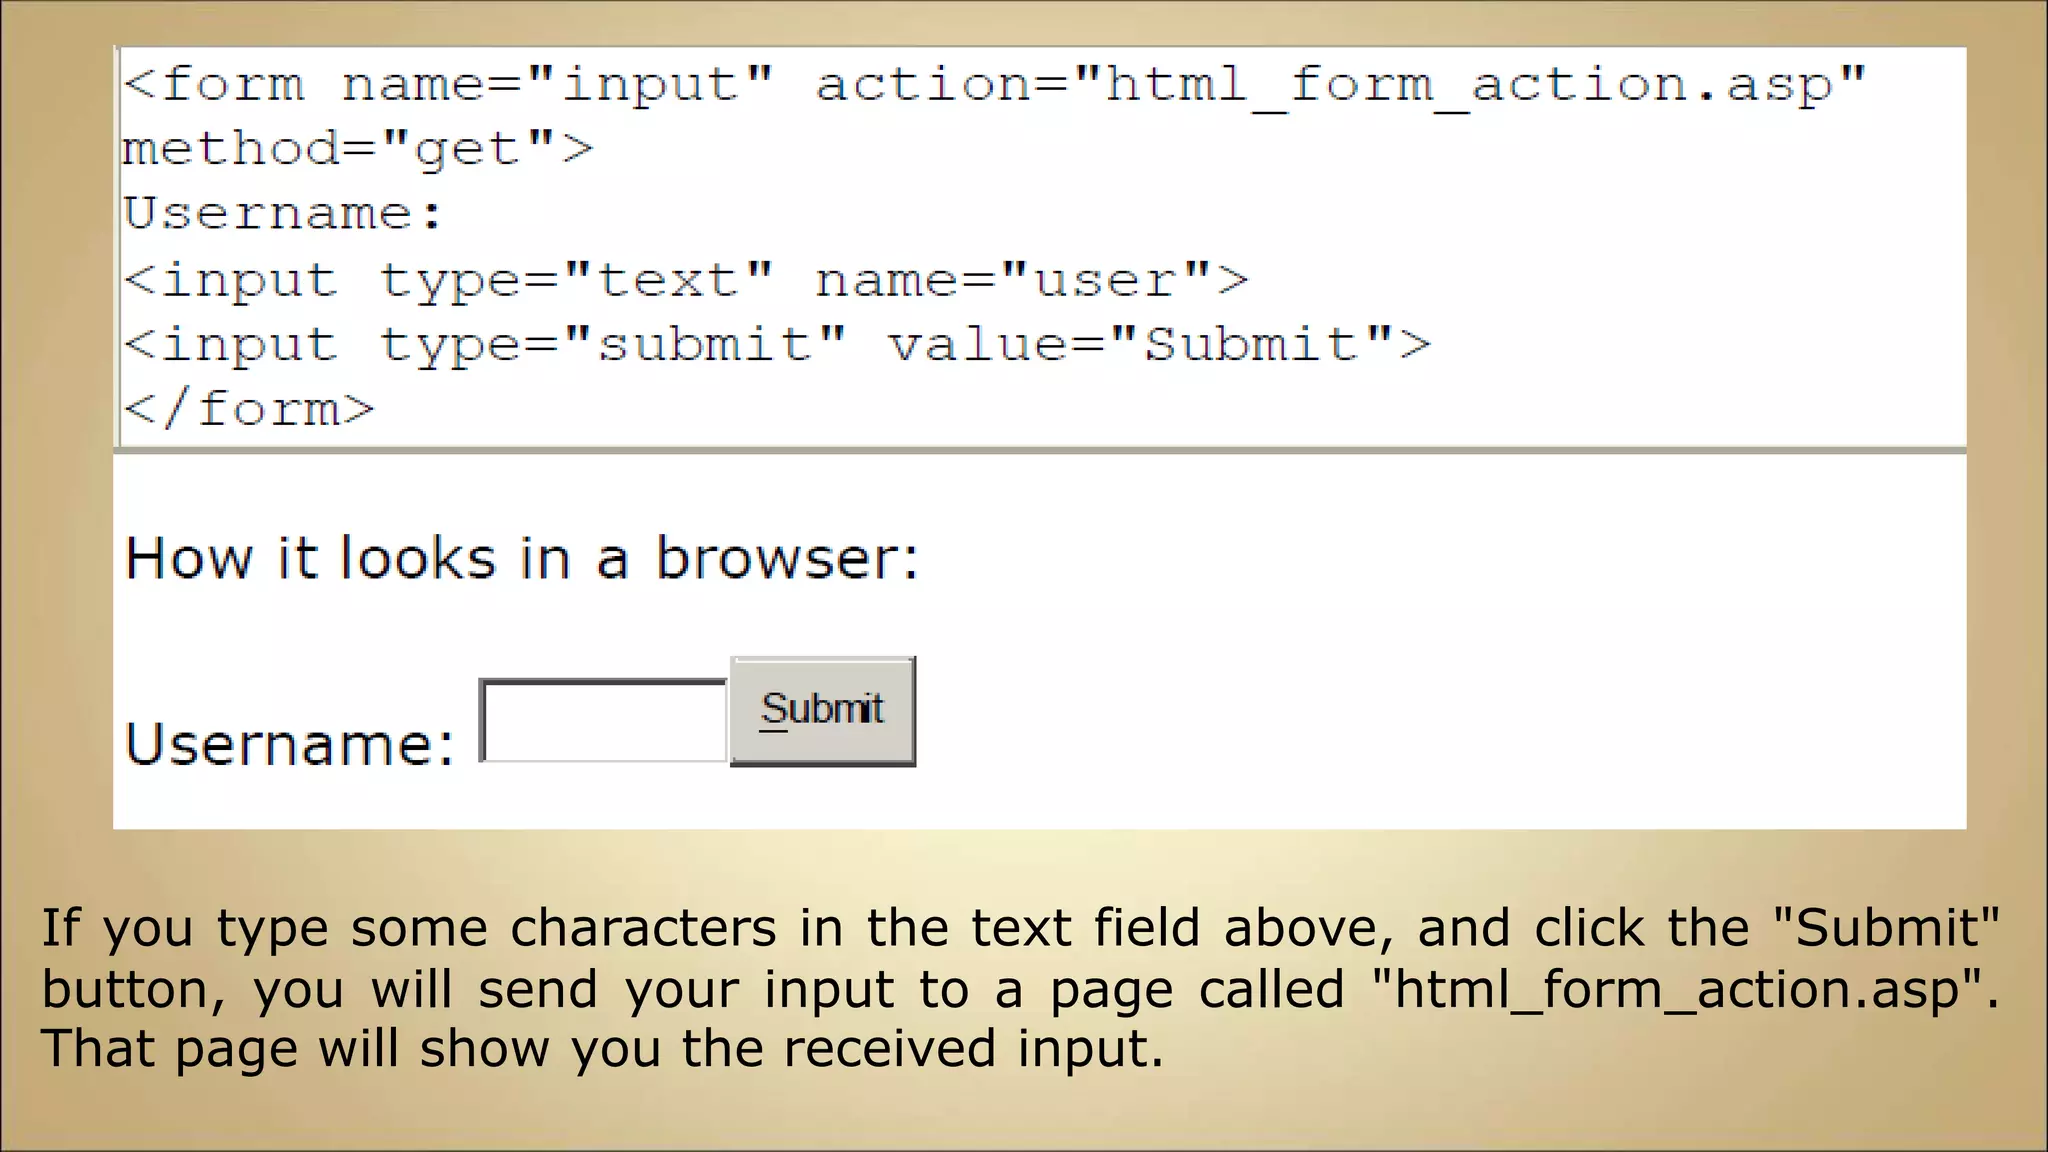Image resolution: width=2048 pixels, height=1152 pixels.
Task: Click the code line with type="submit" value="Submit"
Action: click(777, 345)
